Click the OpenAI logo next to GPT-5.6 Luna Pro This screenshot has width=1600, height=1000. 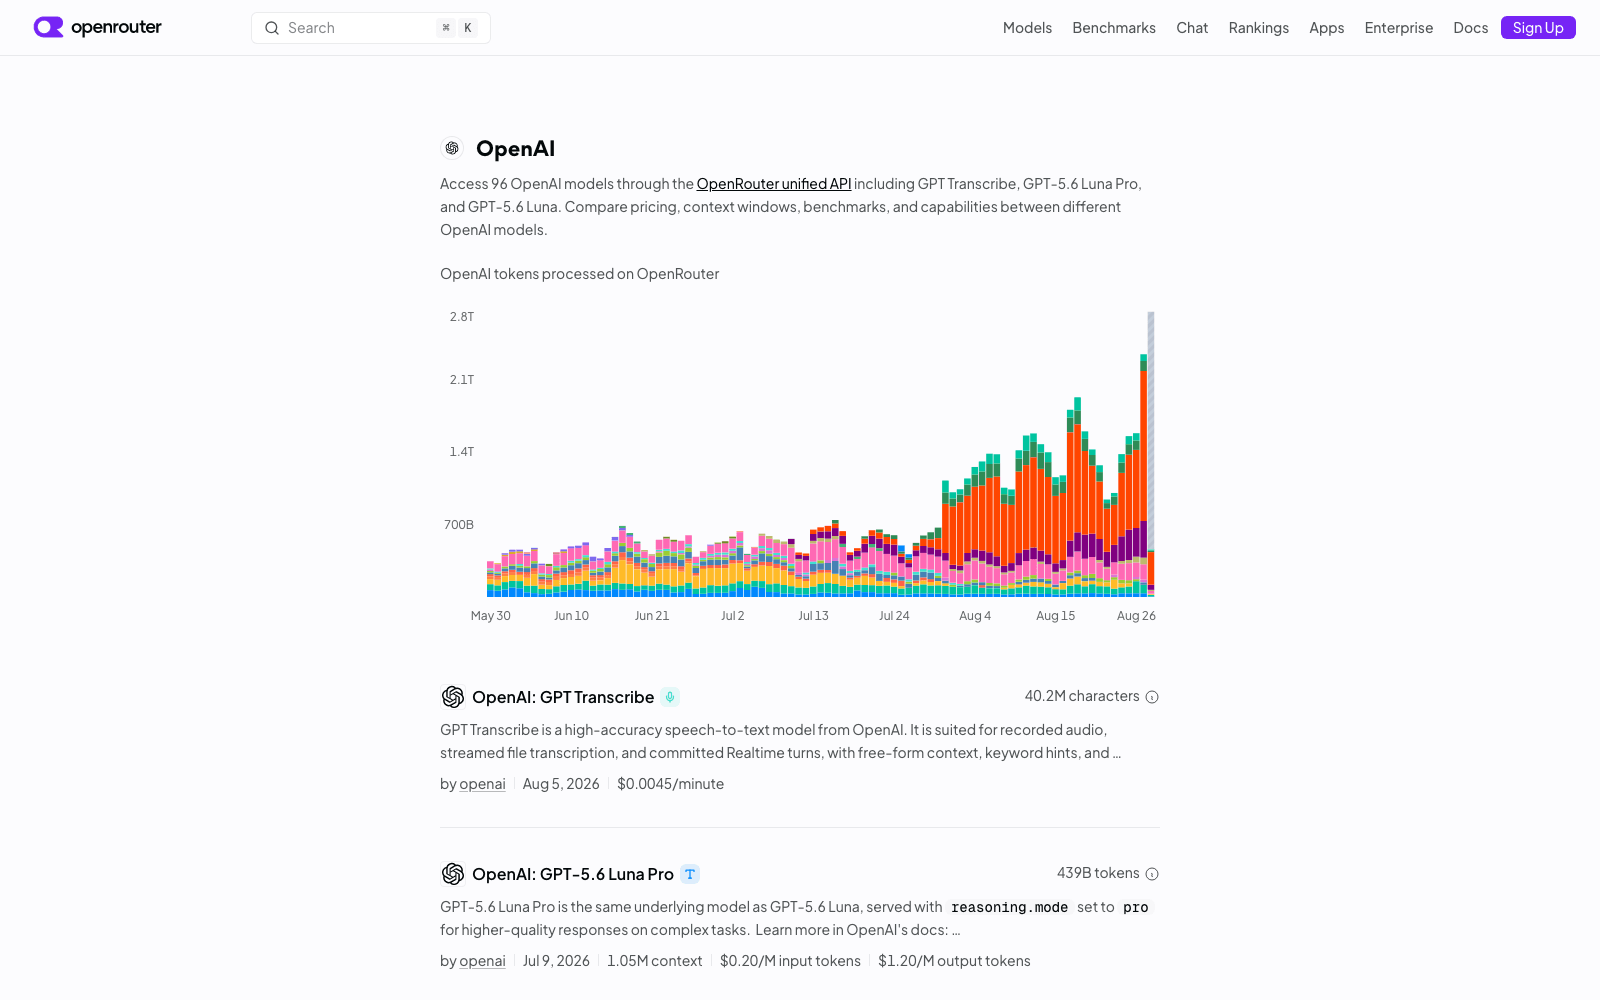pos(453,874)
